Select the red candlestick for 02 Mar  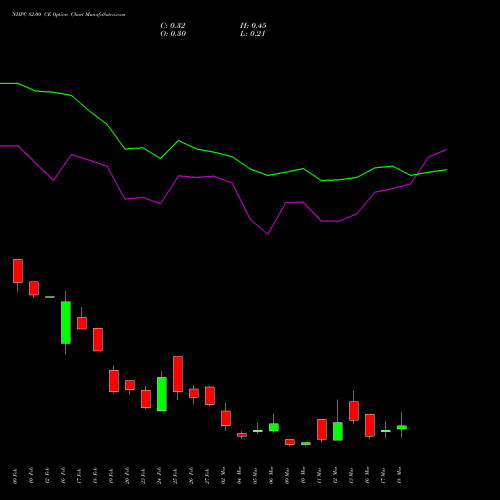click(226, 418)
